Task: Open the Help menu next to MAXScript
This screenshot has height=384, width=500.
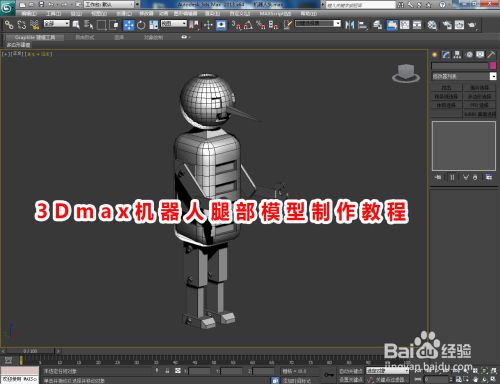Action: (308, 14)
